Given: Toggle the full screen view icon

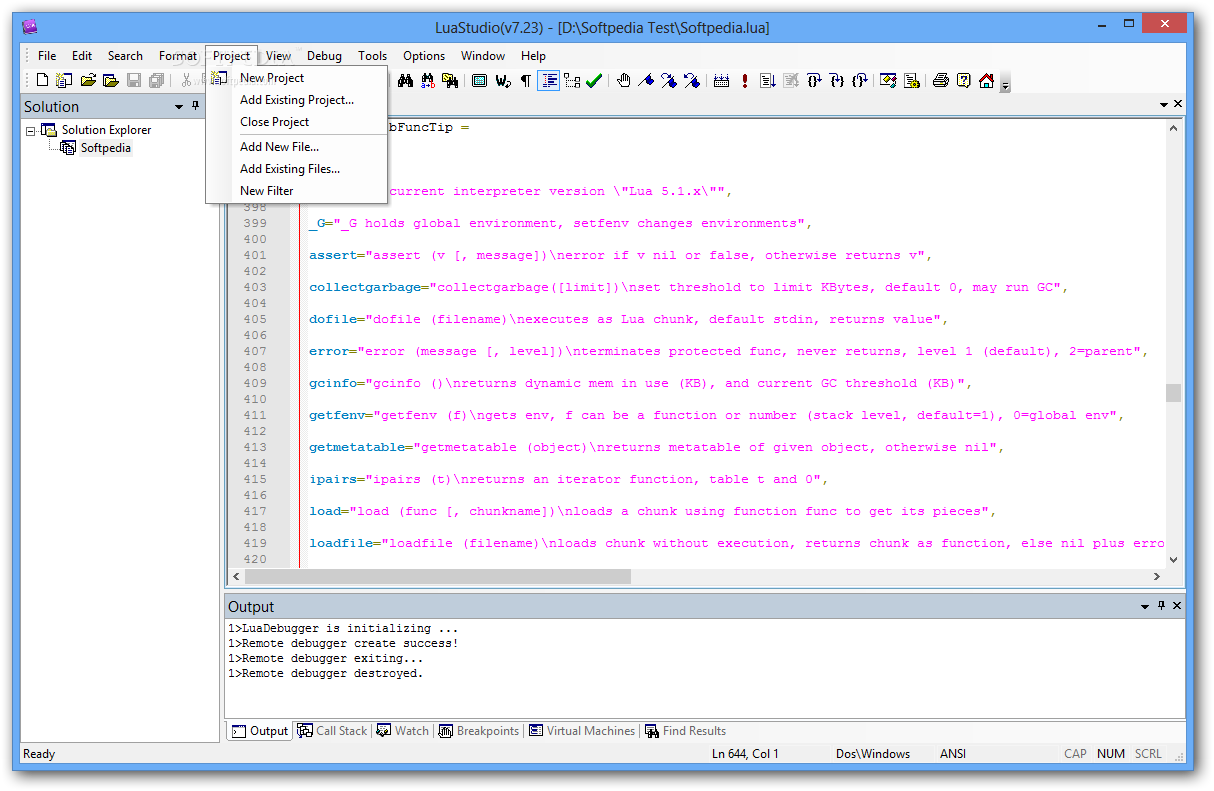Looking at the screenshot, I should (480, 81).
